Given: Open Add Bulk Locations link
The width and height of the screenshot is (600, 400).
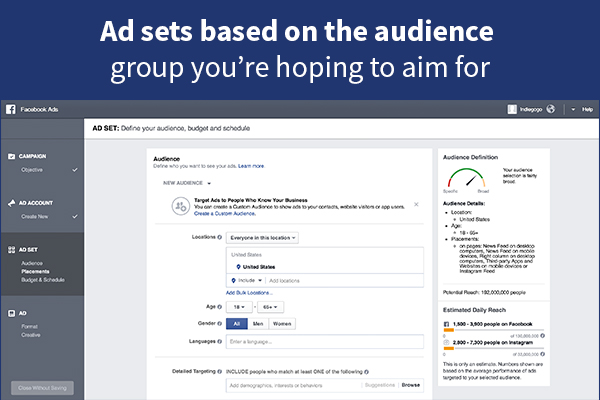Looking at the screenshot, I should [249, 293].
